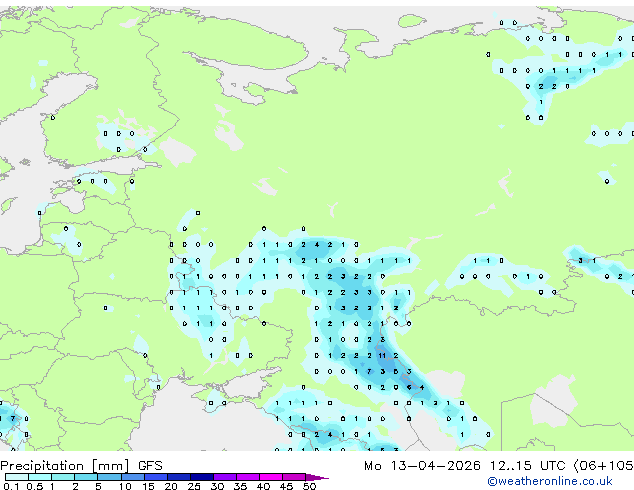Click the legend value '10'
Viewport: 634px width, 490px height.
pyautogui.click(x=125, y=486)
